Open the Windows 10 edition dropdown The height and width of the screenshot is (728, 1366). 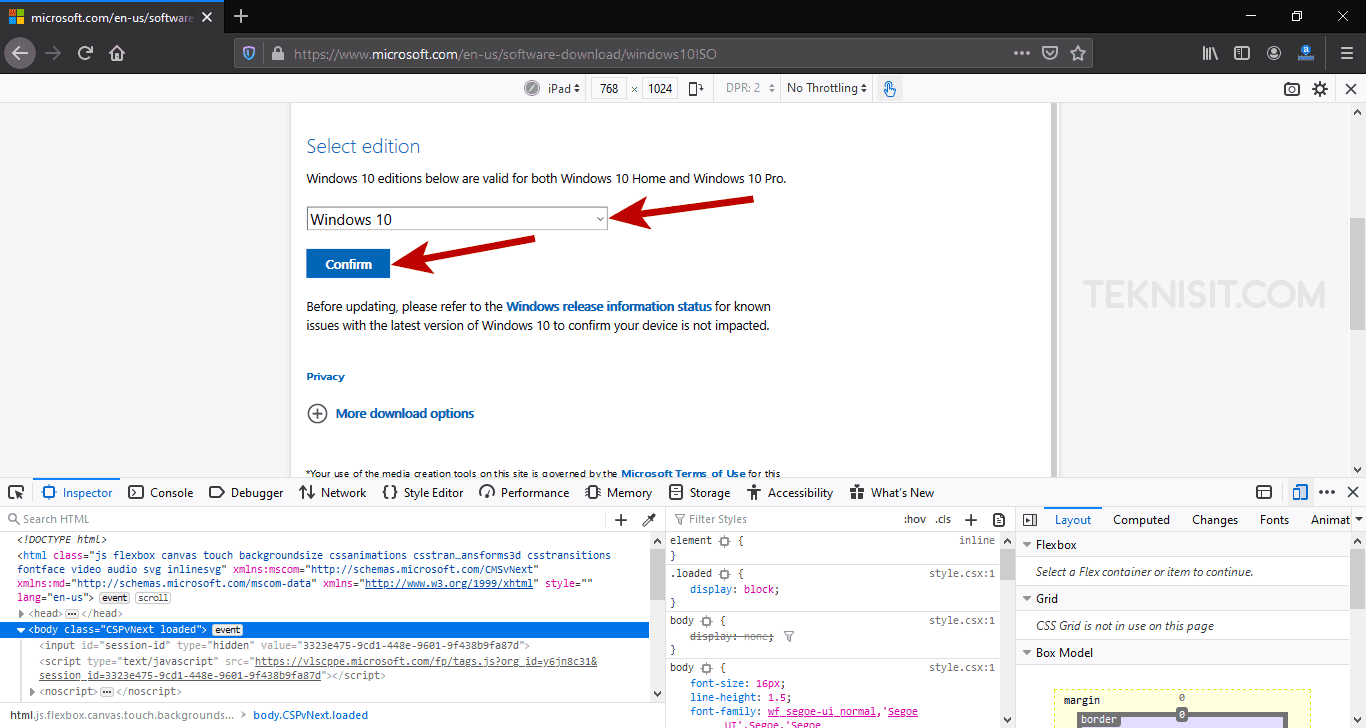[457, 219]
